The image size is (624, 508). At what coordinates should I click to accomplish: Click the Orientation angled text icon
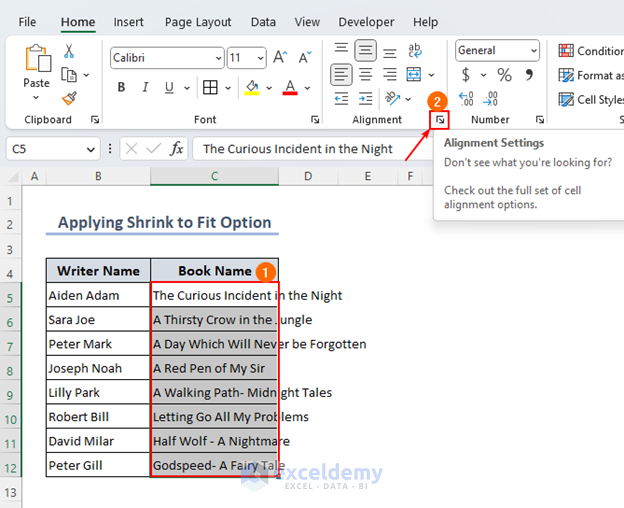(x=392, y=98)
